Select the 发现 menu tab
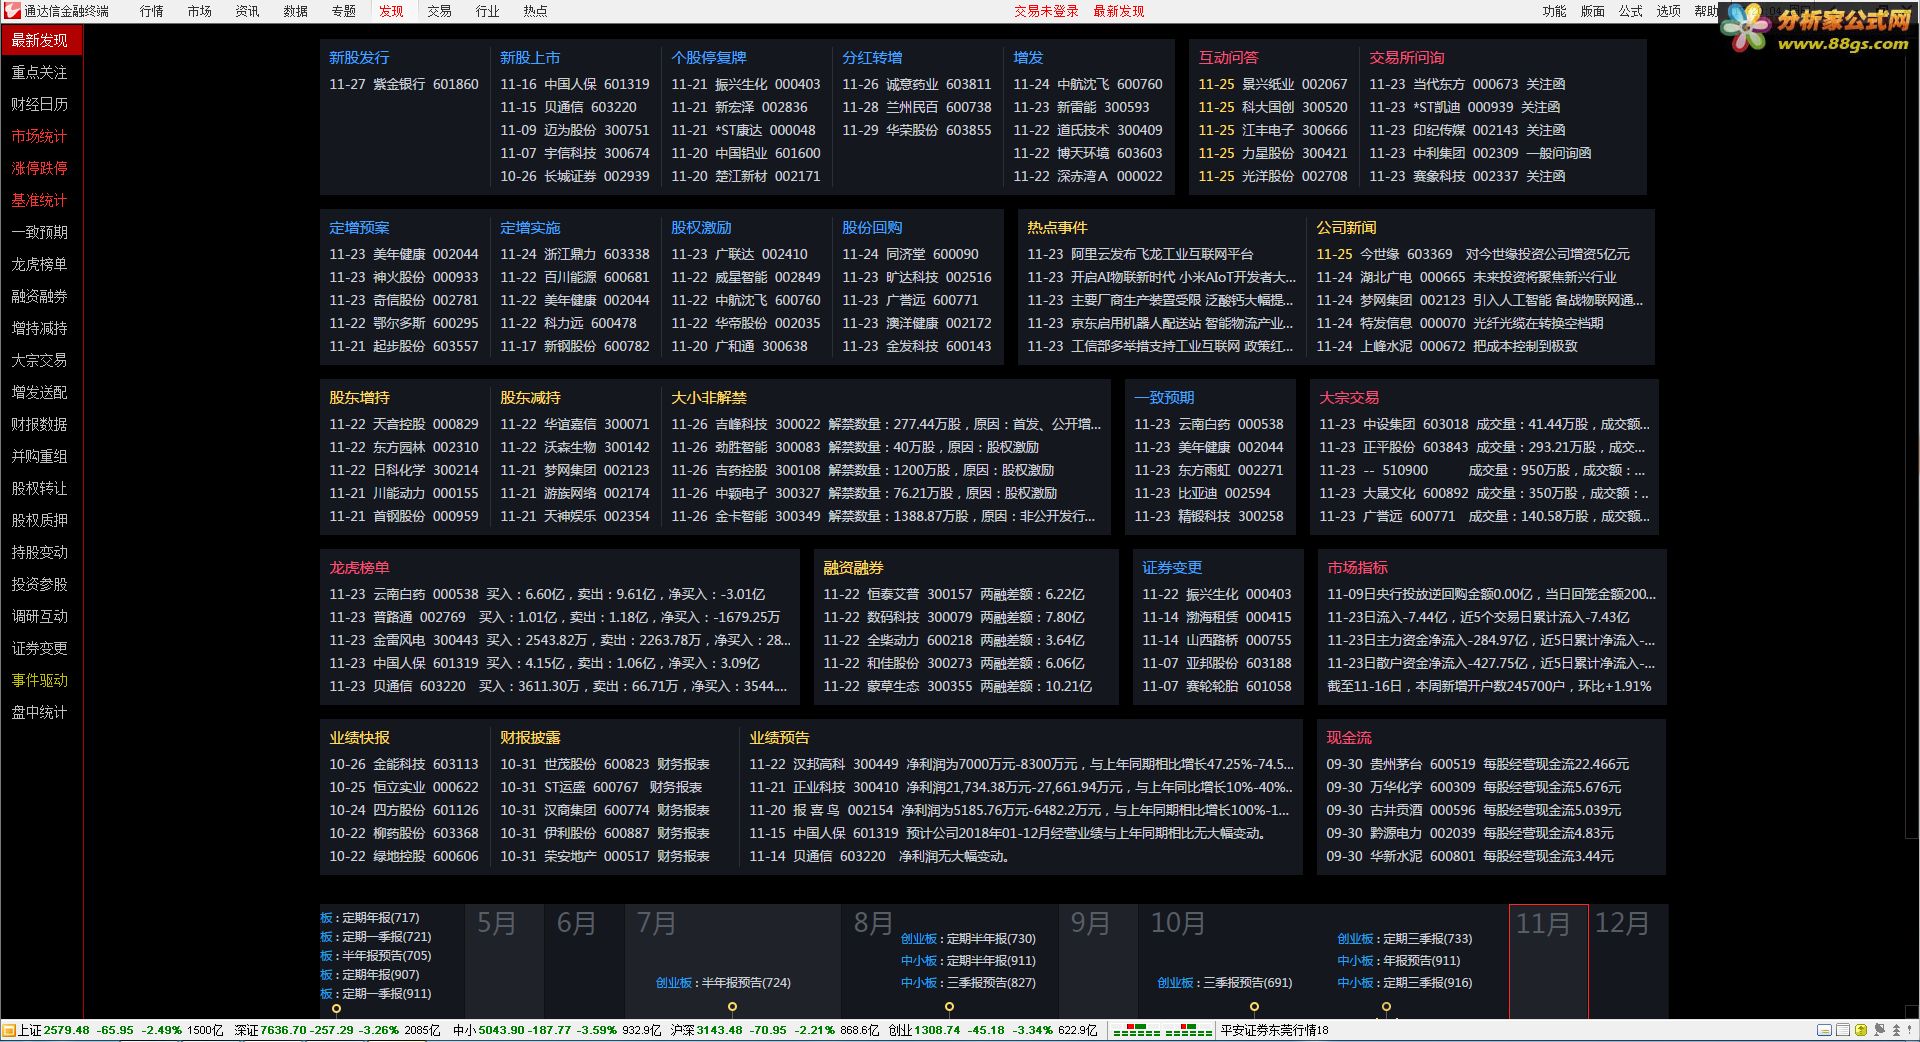Viewport: 1920px width, 1042px height. (392, 11)
